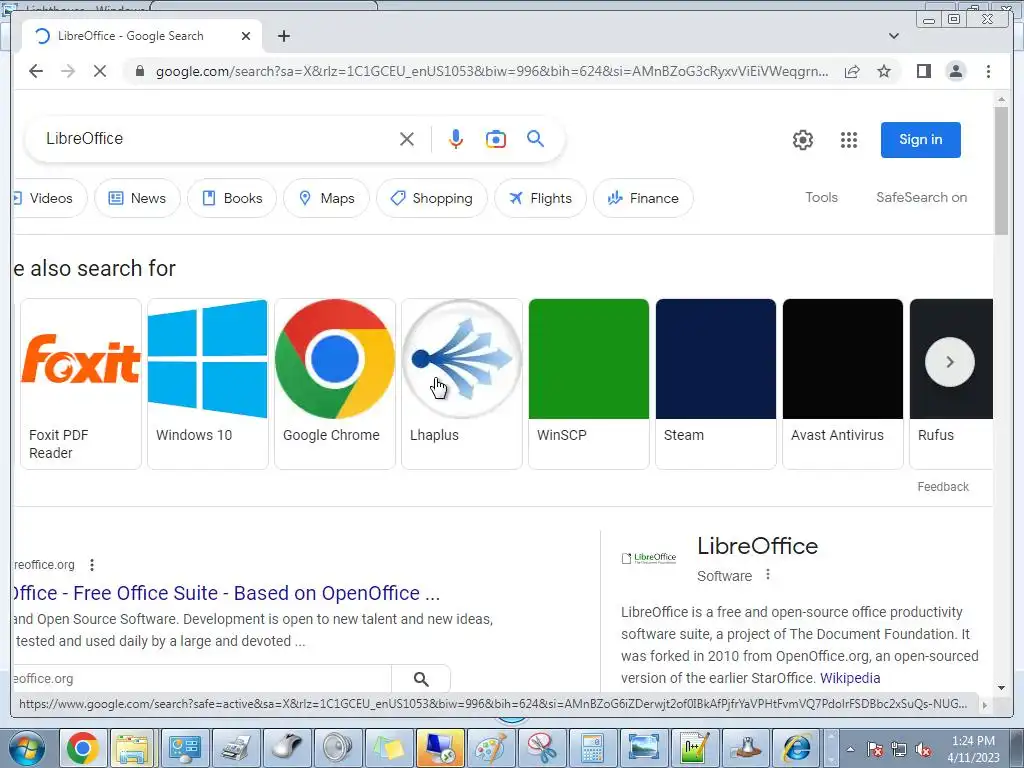
Task: Open Google quick settings gear
Action: tap(803, 140)
